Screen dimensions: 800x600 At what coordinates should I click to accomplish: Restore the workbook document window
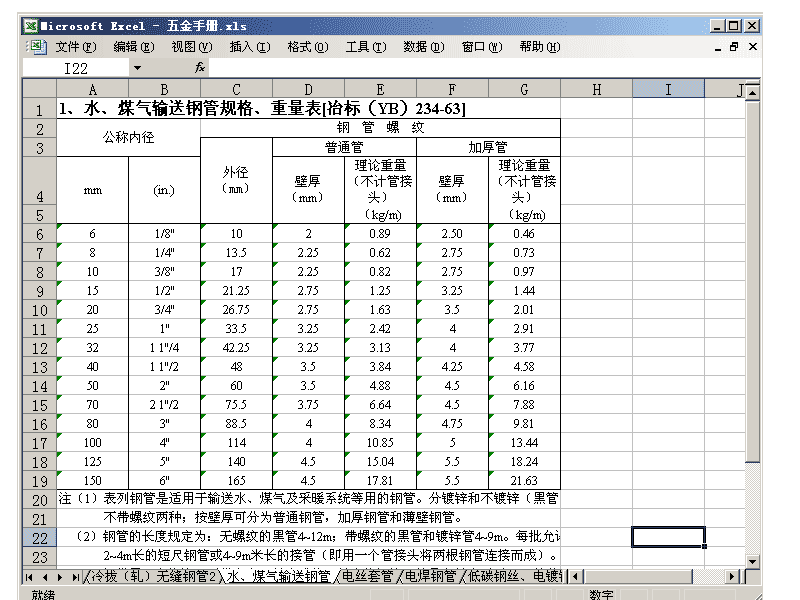pos(734,47)
